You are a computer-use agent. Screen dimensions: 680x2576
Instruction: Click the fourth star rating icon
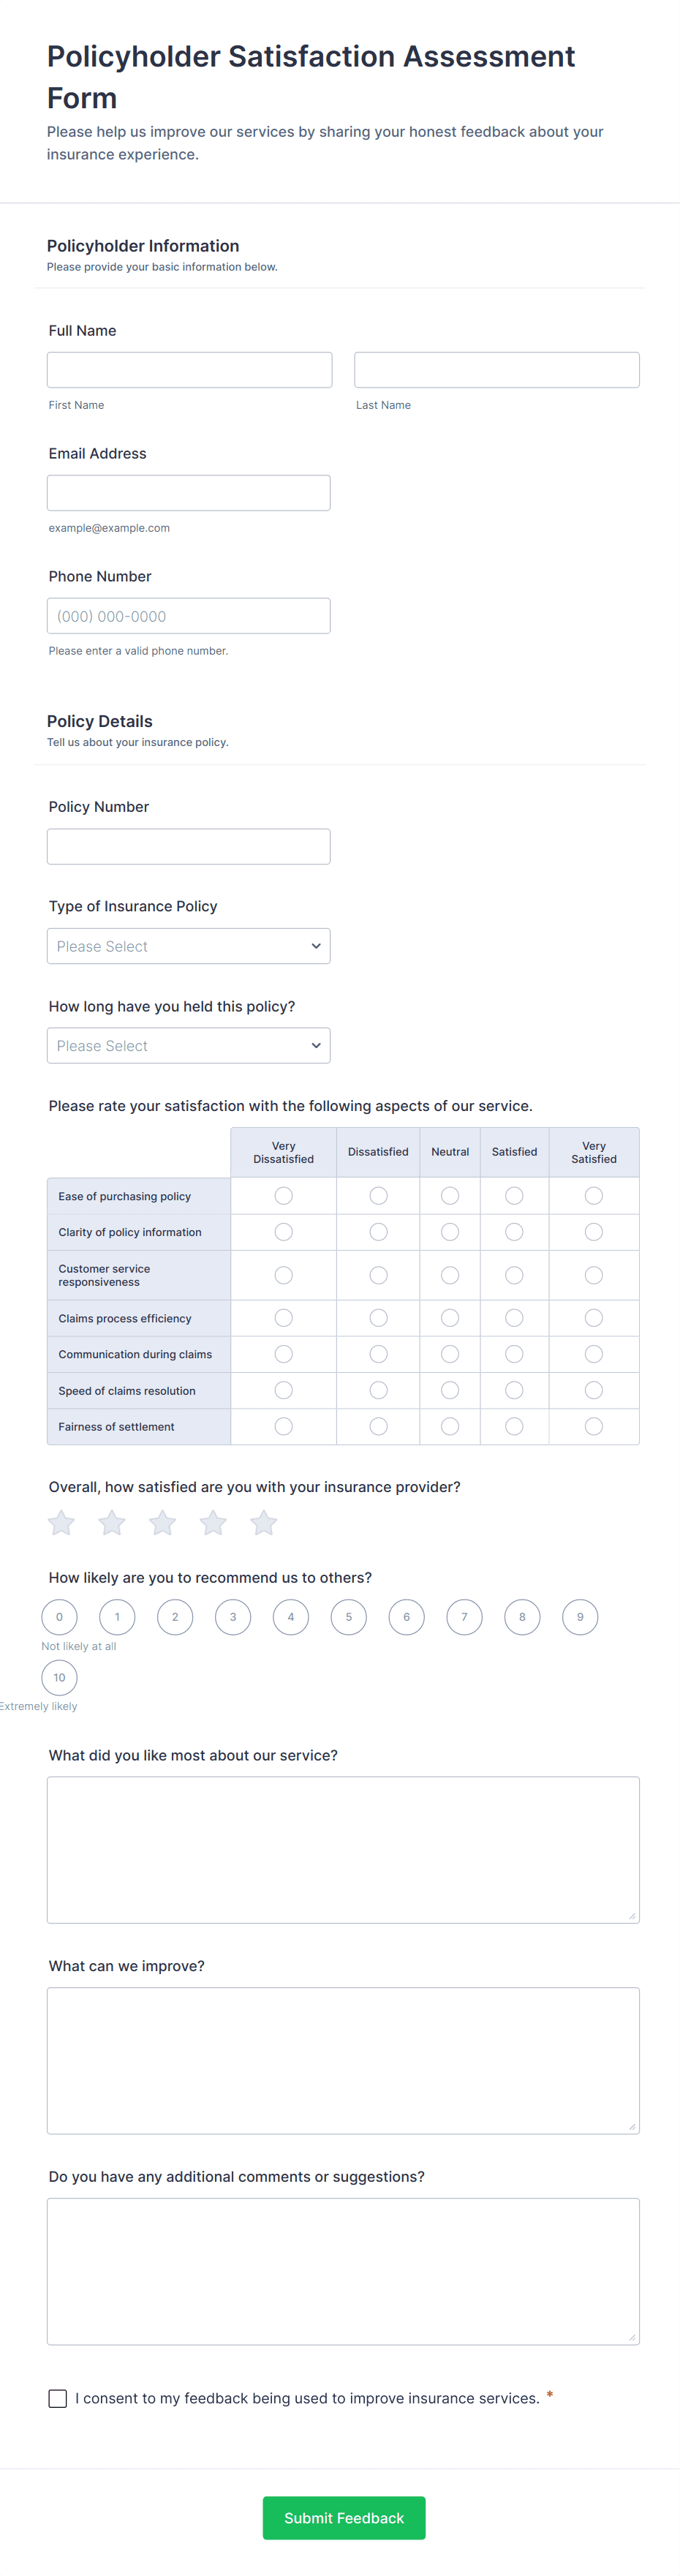(x=213, y=1523)
